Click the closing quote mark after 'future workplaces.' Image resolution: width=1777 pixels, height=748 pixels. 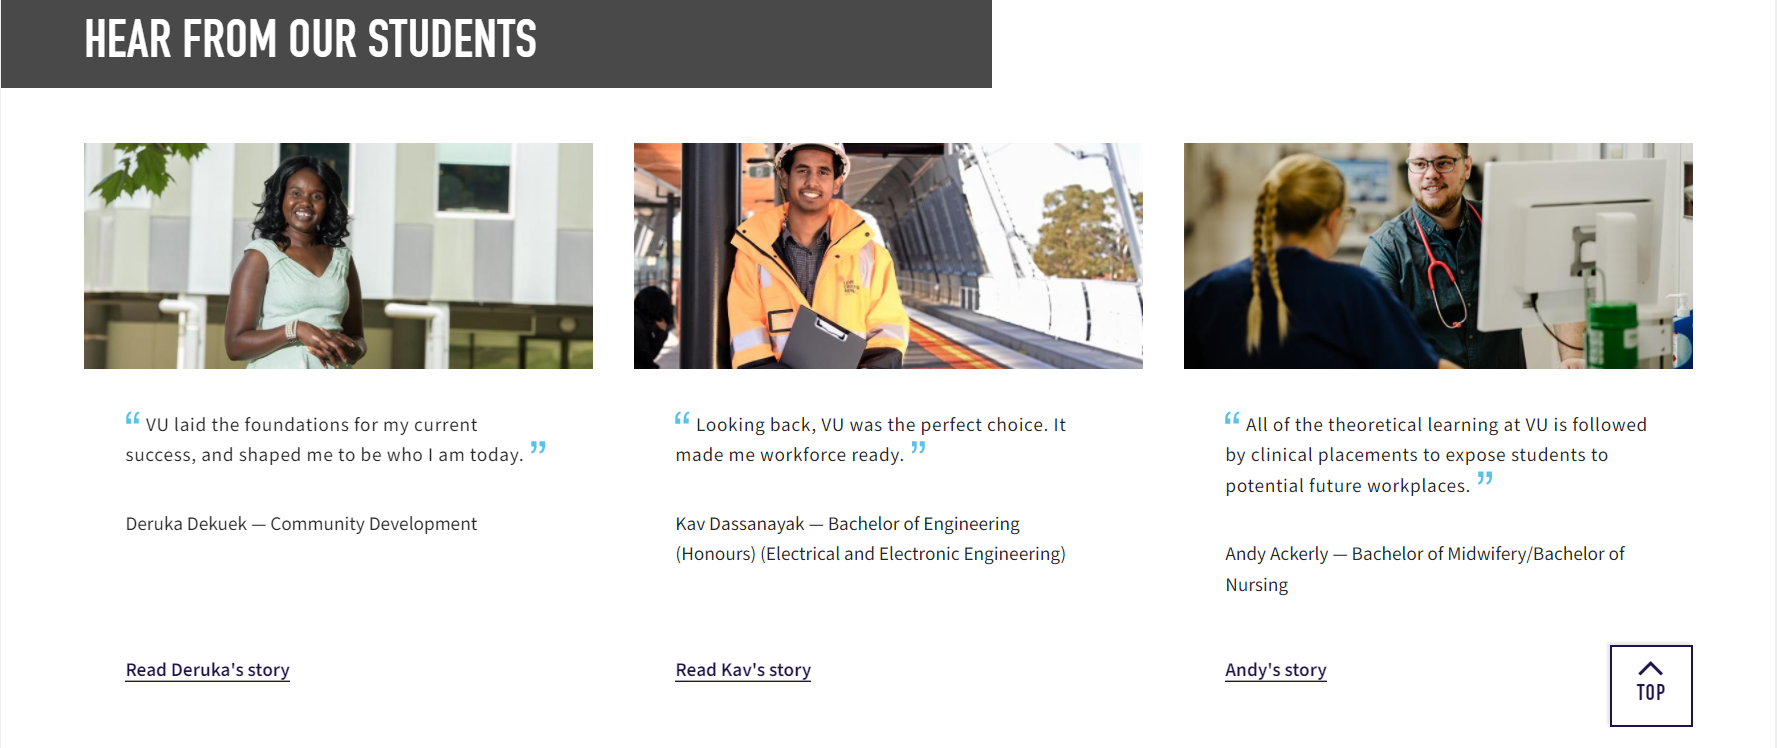1485,479
